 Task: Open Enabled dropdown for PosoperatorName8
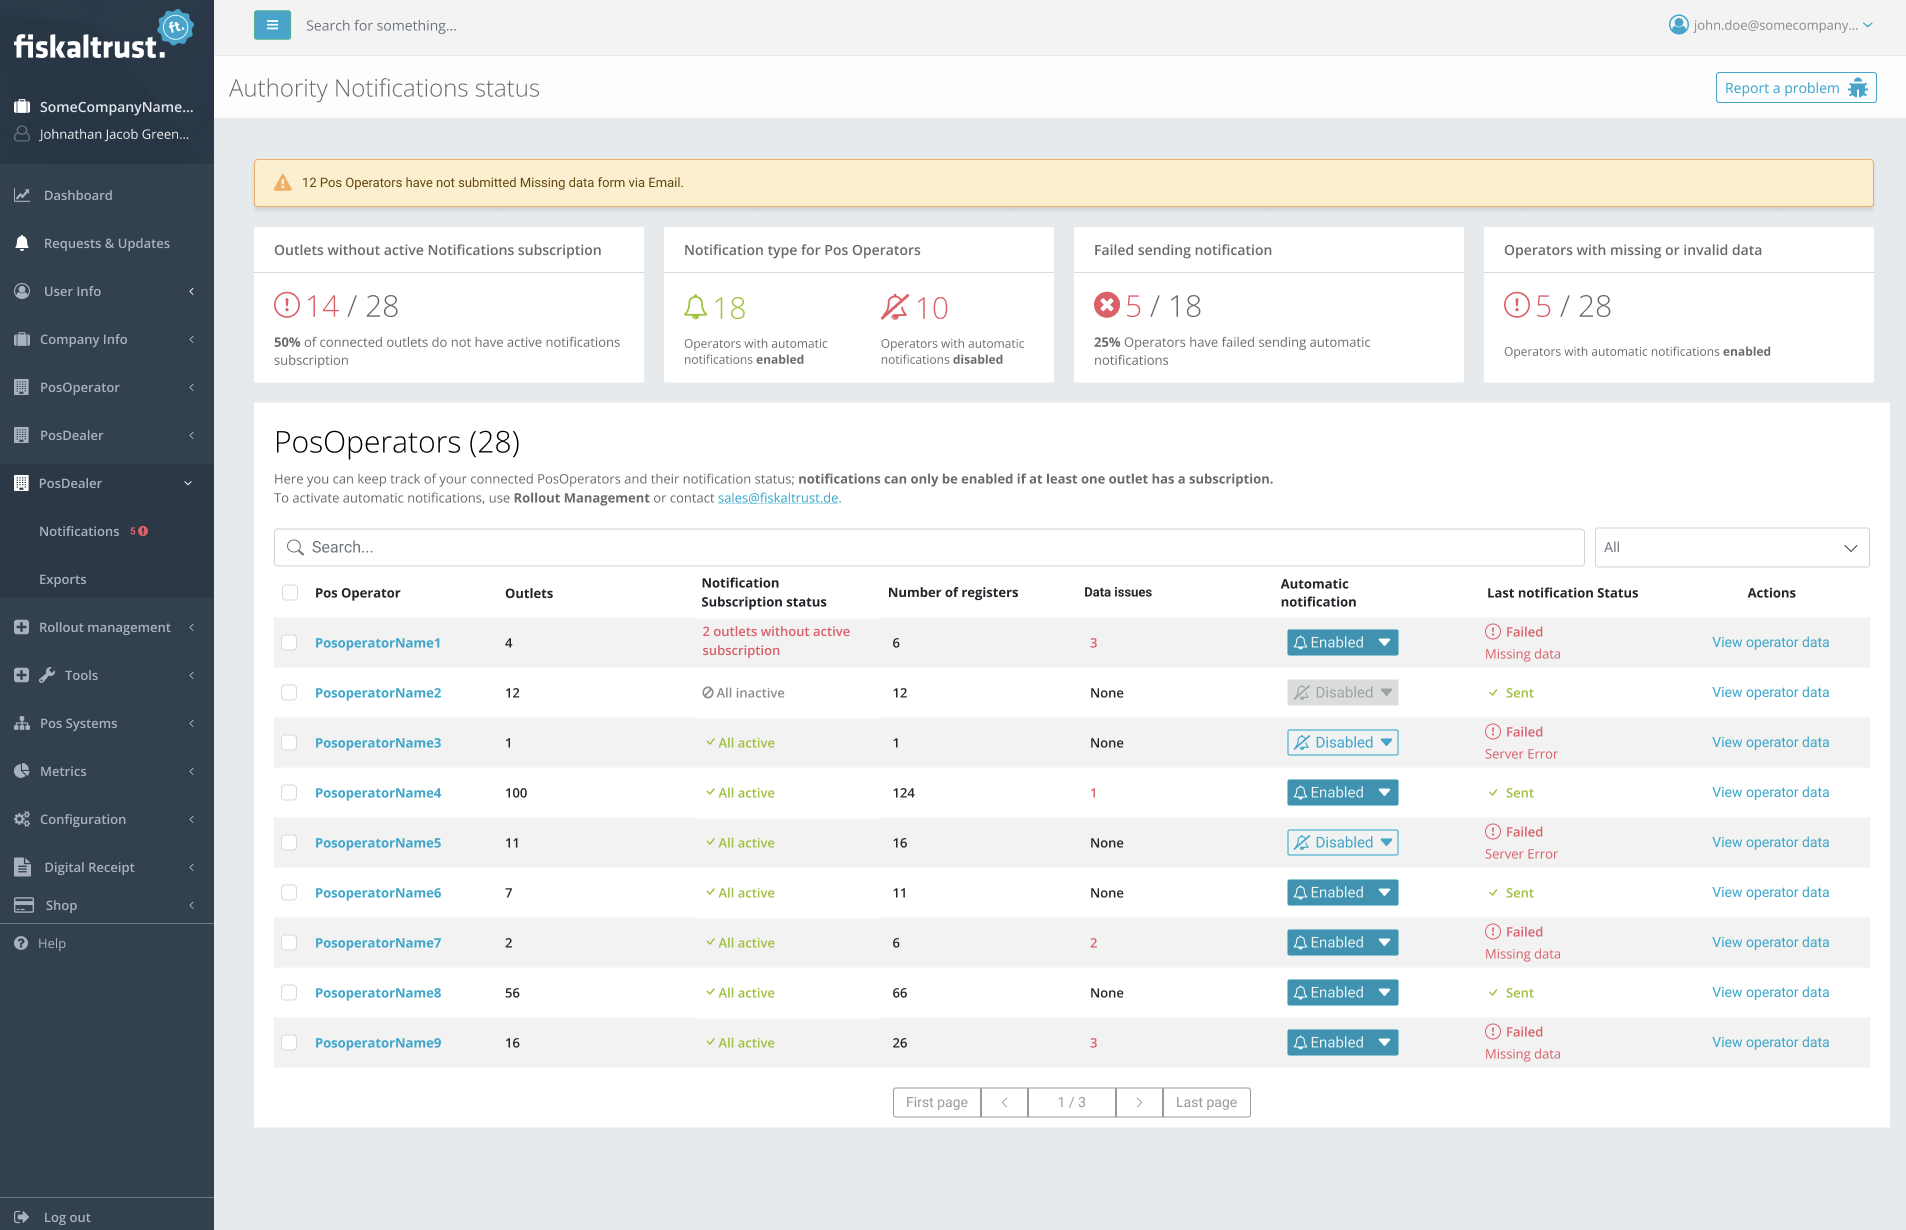(1342, 992)
